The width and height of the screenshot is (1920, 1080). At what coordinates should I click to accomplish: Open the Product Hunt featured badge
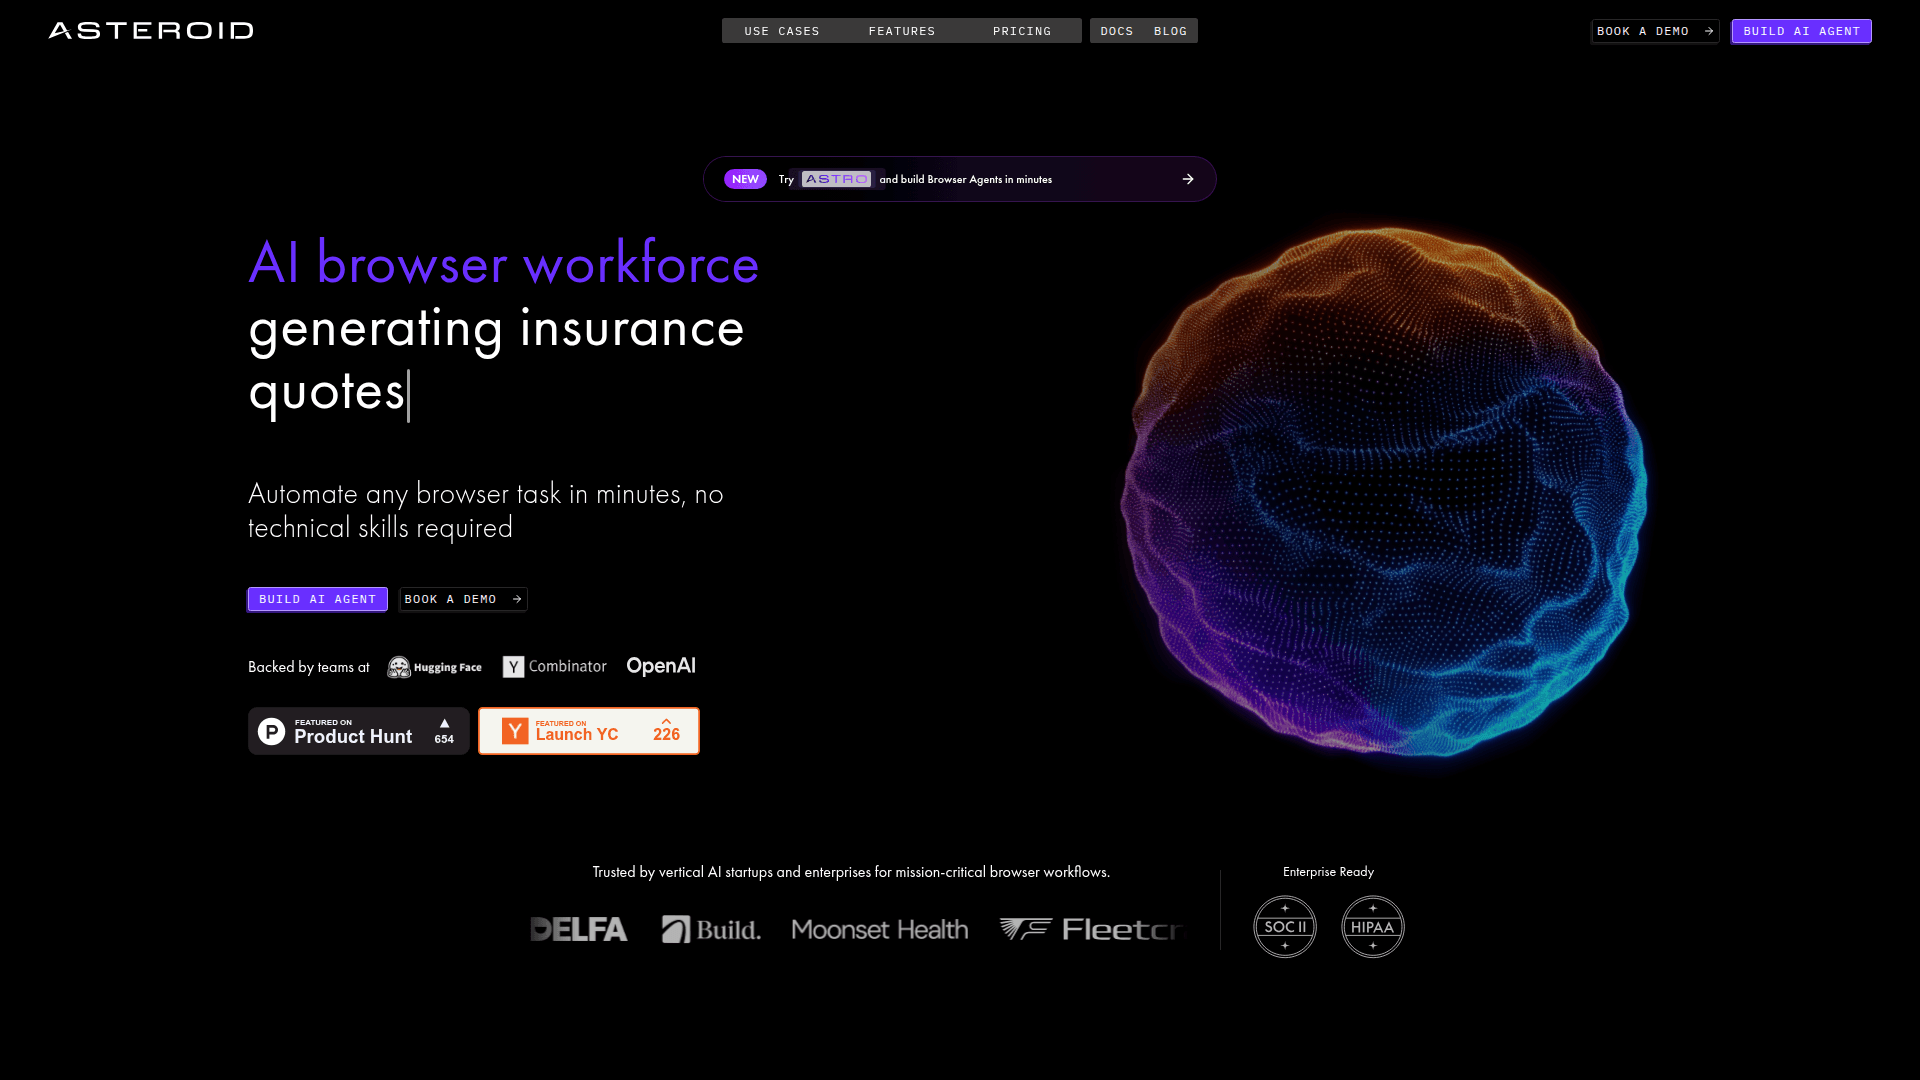tap(358, 731)
